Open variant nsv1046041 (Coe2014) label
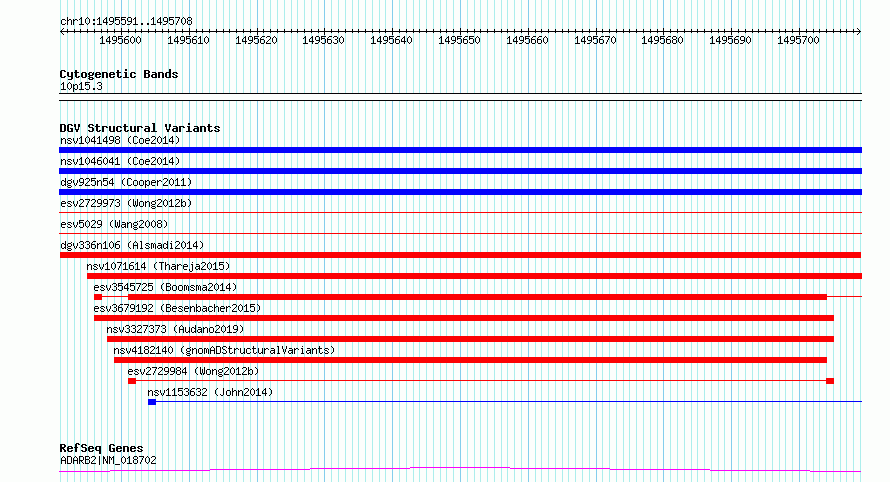The width and height of the screenshot is (890, 482). [x=120, y=161]
